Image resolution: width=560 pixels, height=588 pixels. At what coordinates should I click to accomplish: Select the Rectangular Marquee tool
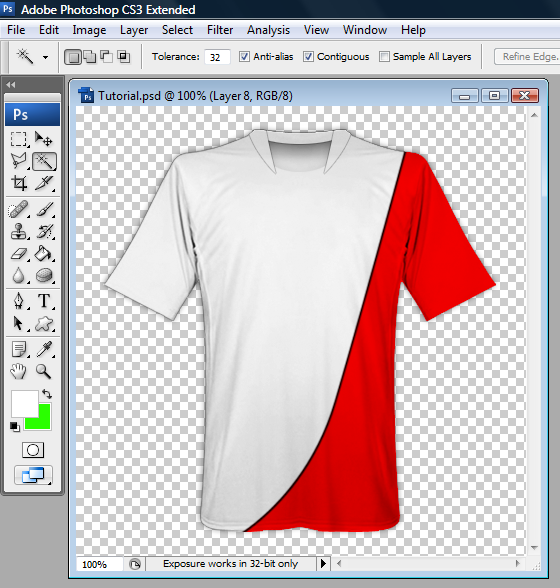tap(19, 139)
